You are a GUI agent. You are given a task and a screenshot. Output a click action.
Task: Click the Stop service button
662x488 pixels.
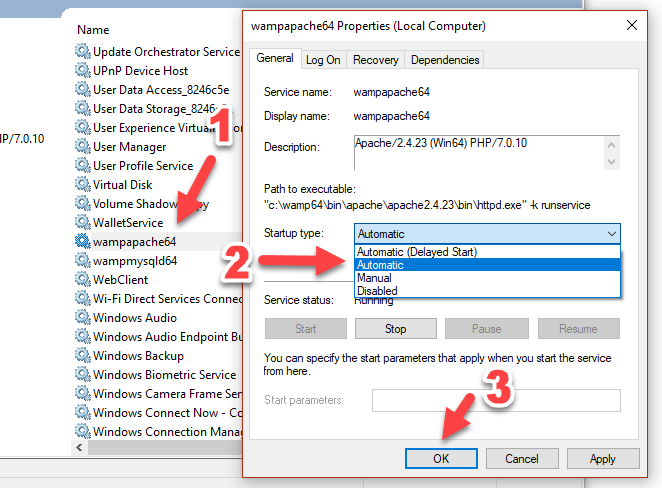point(396,329)
